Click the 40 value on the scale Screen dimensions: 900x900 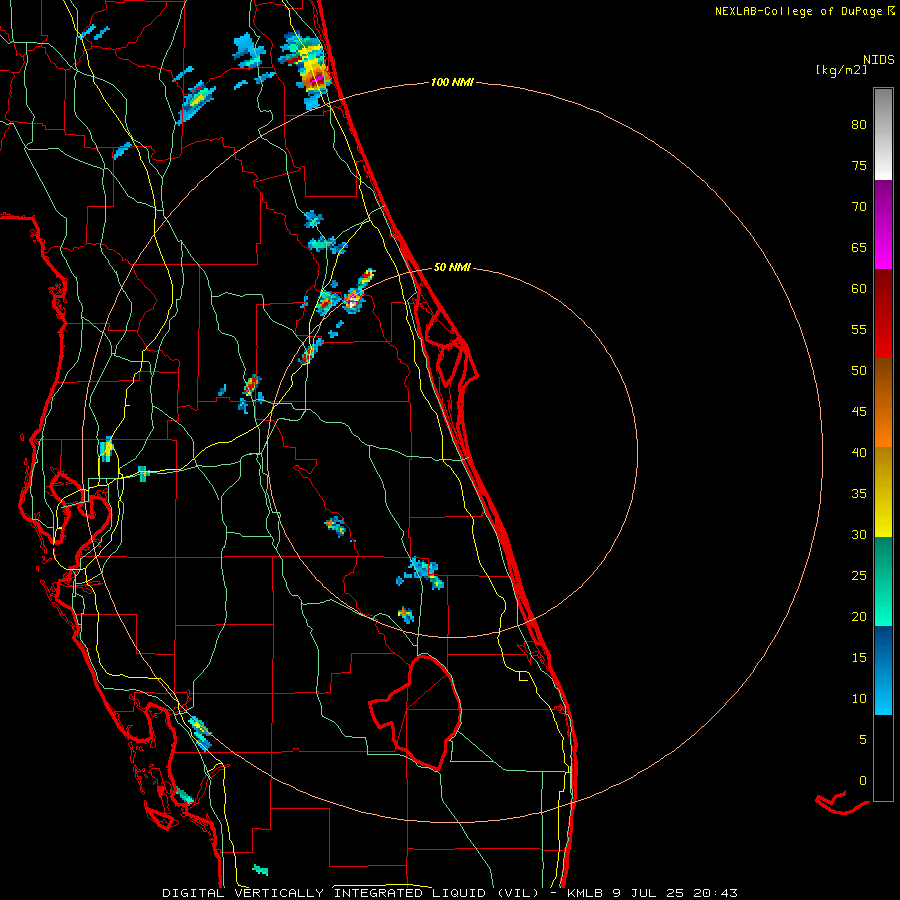859,452
